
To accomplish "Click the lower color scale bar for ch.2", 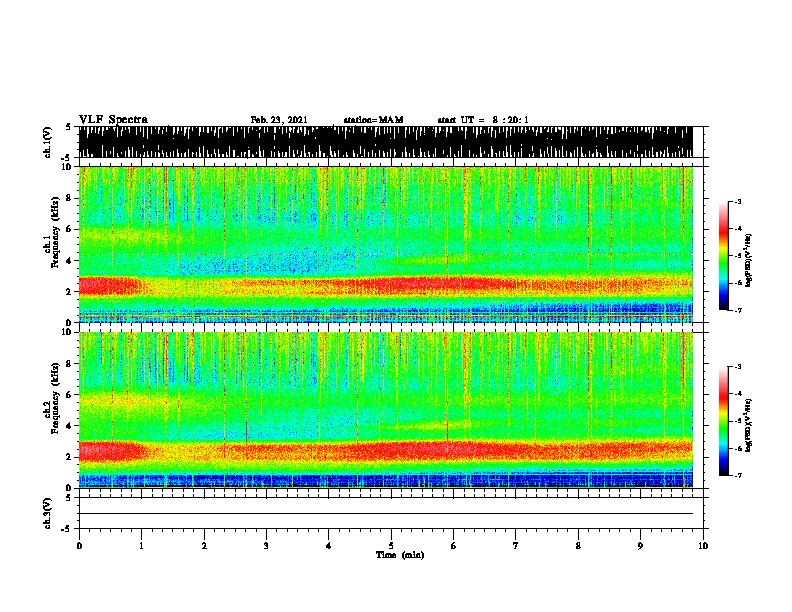I will 724,421.
